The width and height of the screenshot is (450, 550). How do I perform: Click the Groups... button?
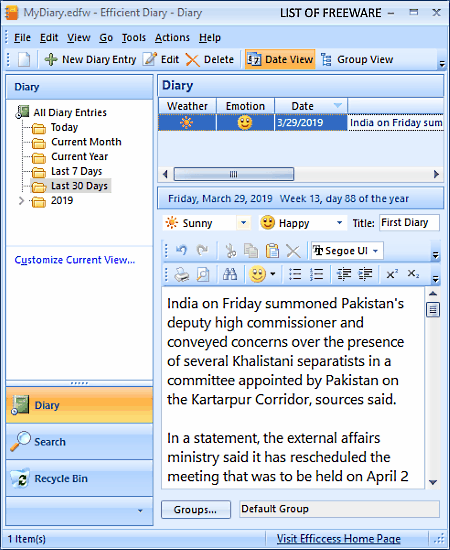(196, 509)
